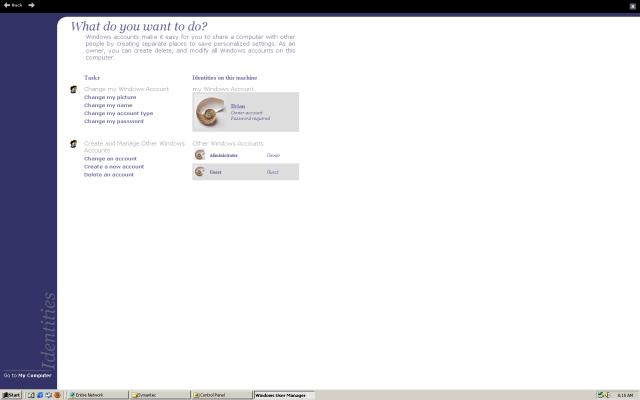The image size is (640, 400).
Task: Click the 'Guest' type label in Guest row
Action: click(273, 172)
